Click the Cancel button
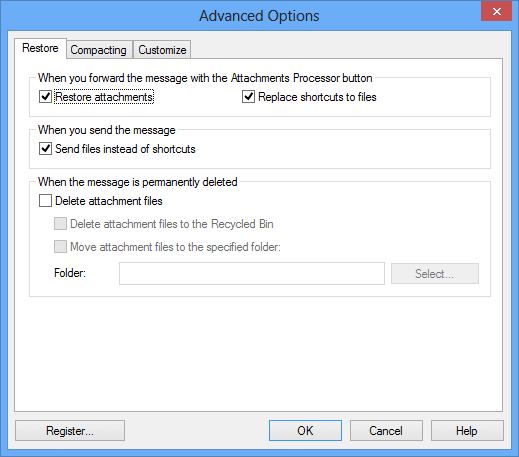The width and height of the screenshot is (519, 457). (x=386, y=431)
